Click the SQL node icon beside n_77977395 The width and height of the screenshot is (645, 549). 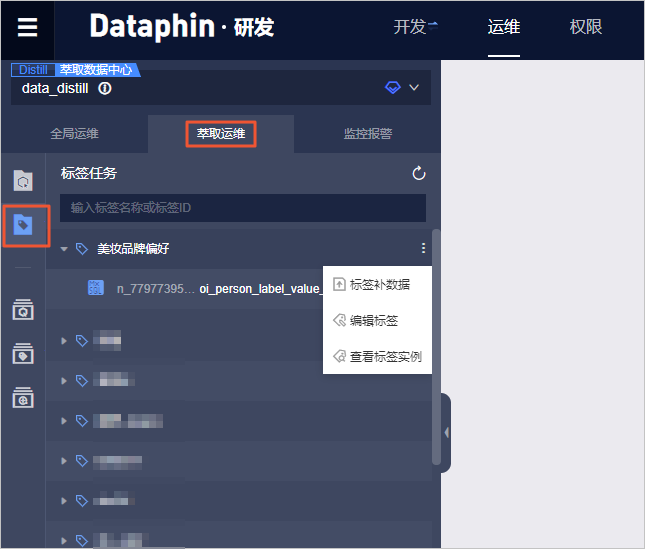(x=96, y=288)
